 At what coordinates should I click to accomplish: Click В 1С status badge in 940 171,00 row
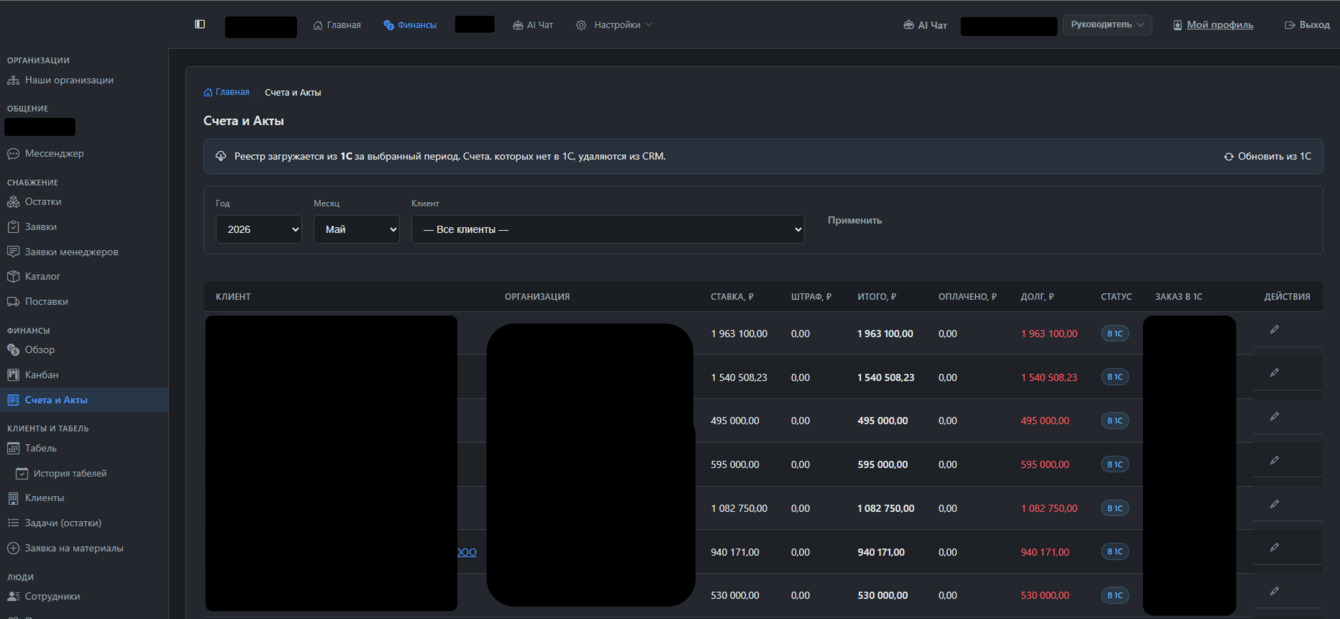1115,552
